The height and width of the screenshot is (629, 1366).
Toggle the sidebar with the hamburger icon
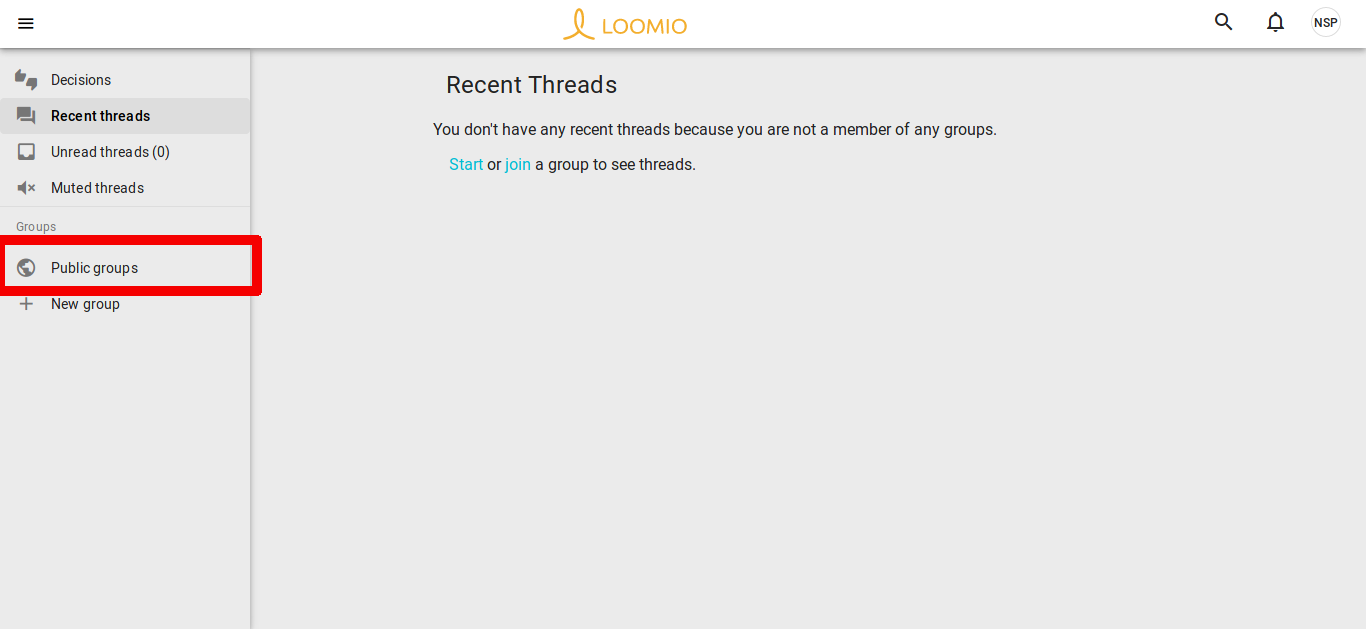pyautogui.click(x=26, y=23)
